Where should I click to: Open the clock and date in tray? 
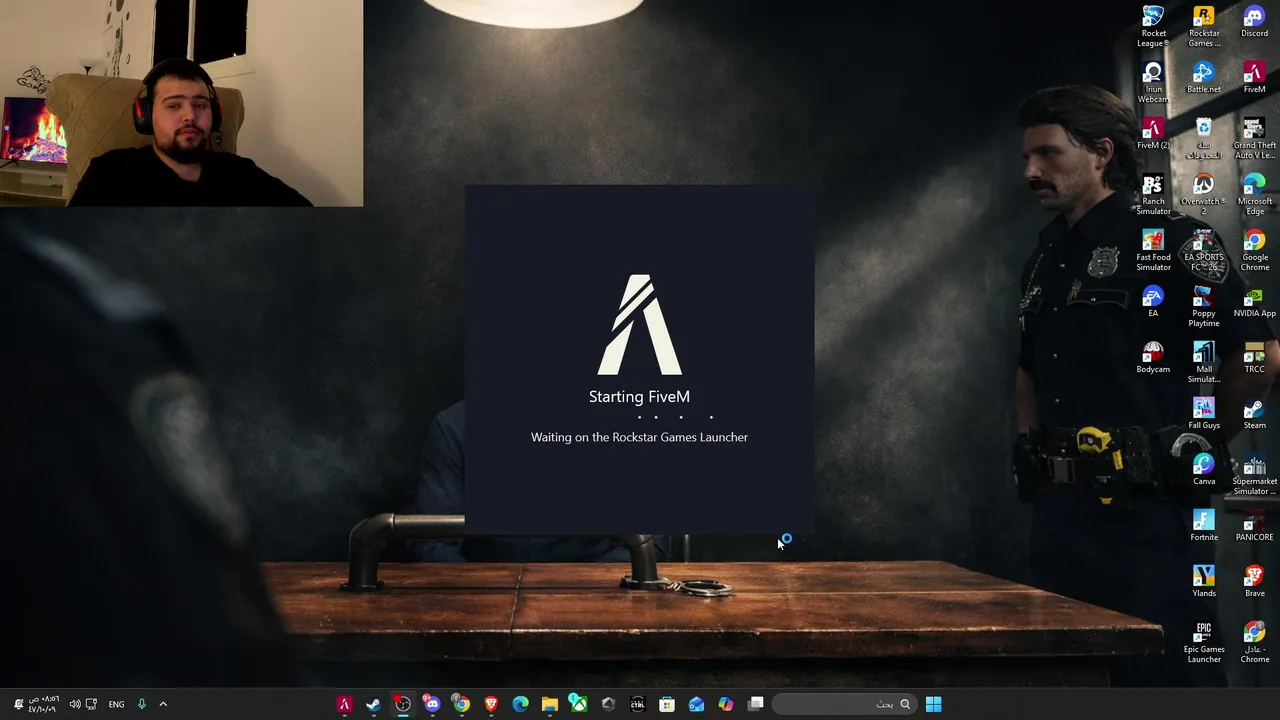coord(43,704)
